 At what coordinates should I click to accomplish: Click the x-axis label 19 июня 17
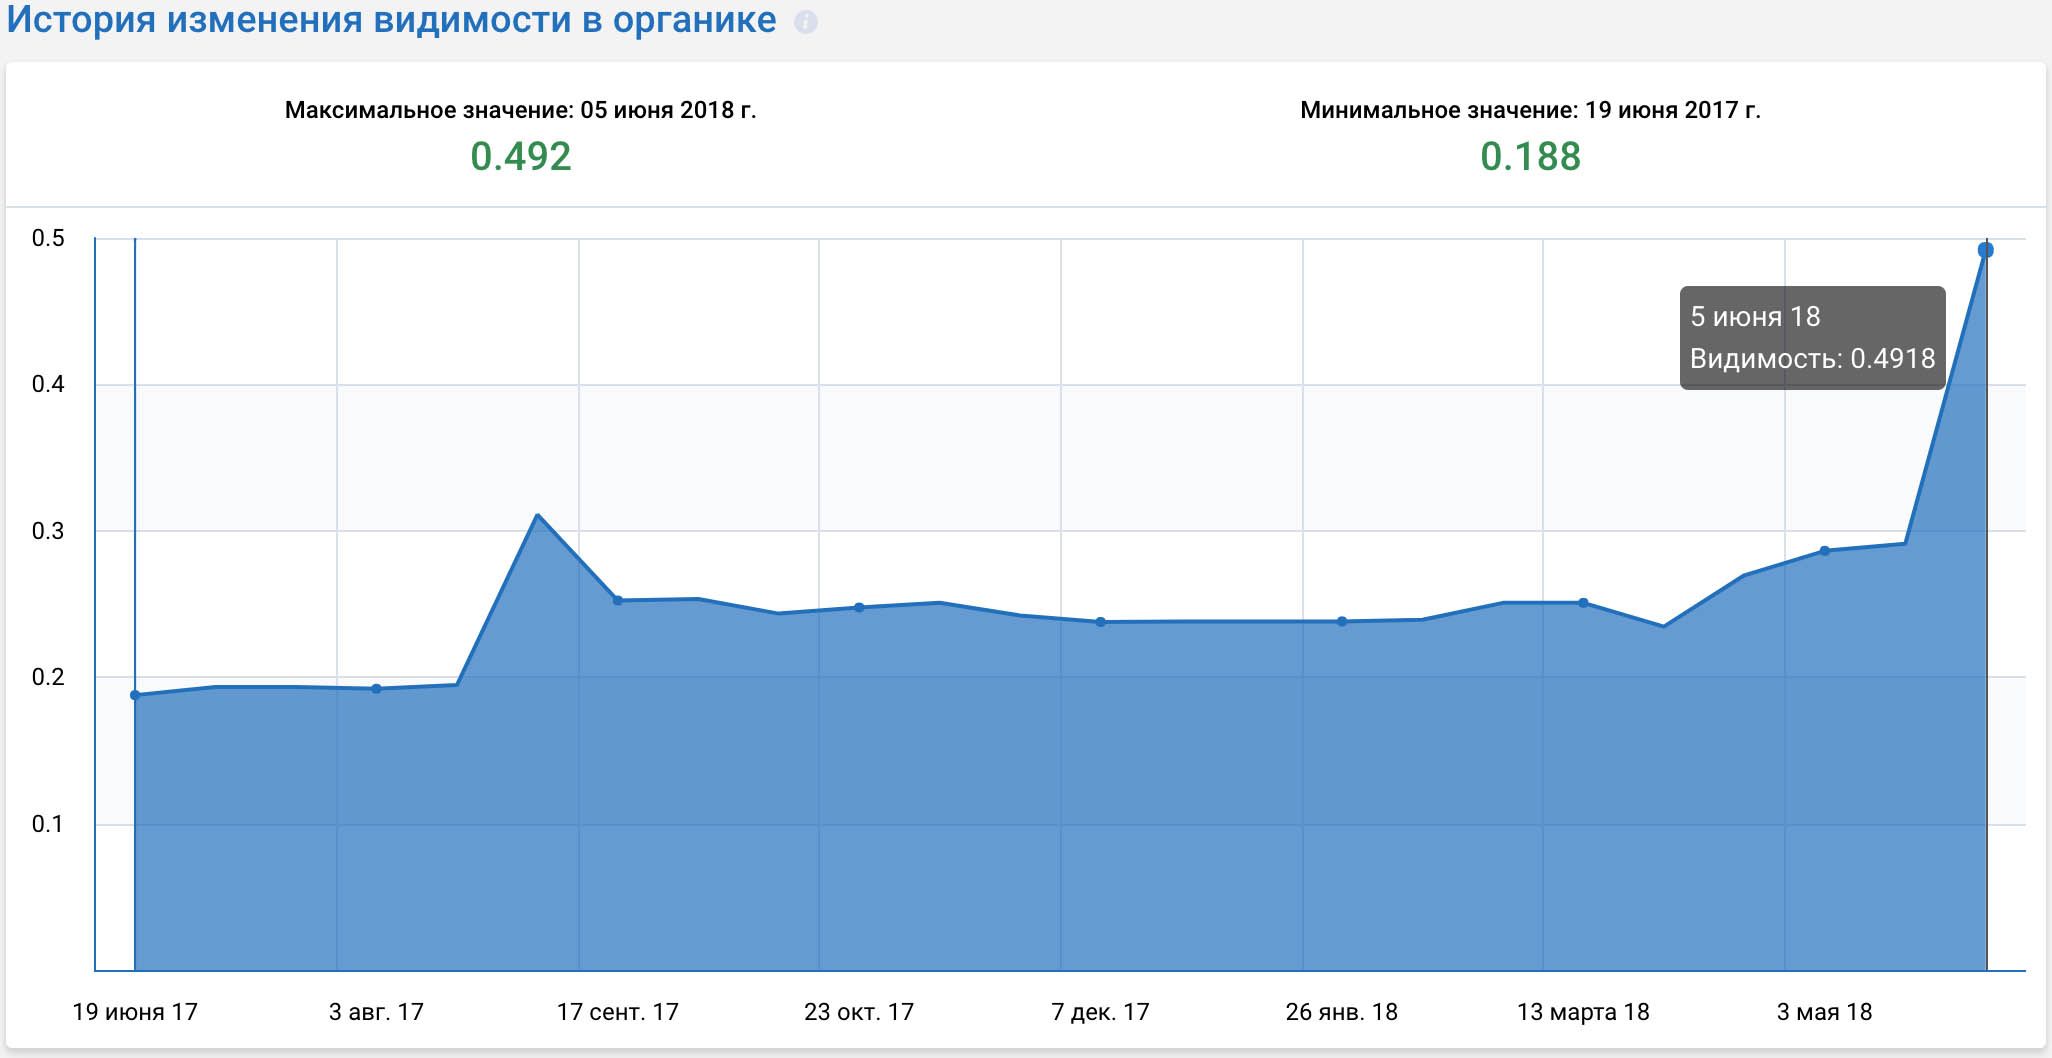point(135,1012)
